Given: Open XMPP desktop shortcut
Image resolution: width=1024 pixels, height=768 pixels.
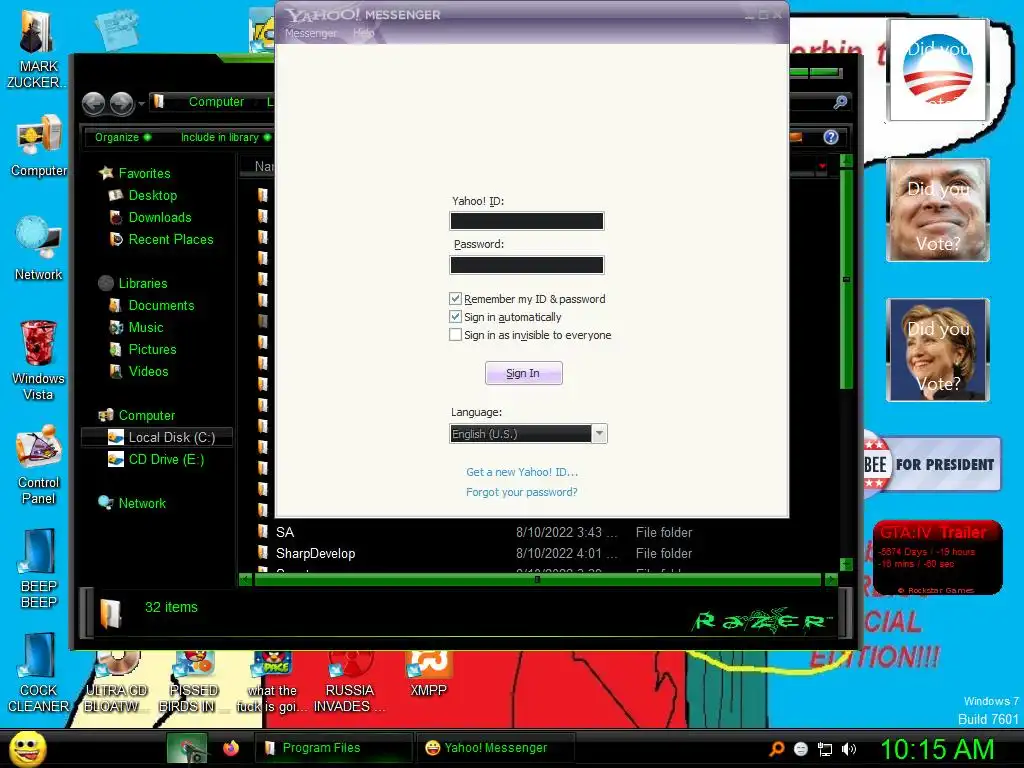Looking at the screenshot, I should (428, 674).
